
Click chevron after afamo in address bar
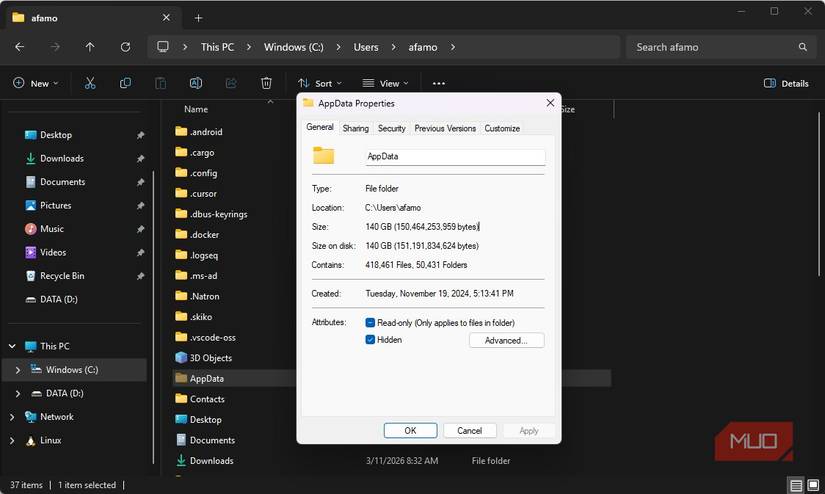[x=452, y=47]
